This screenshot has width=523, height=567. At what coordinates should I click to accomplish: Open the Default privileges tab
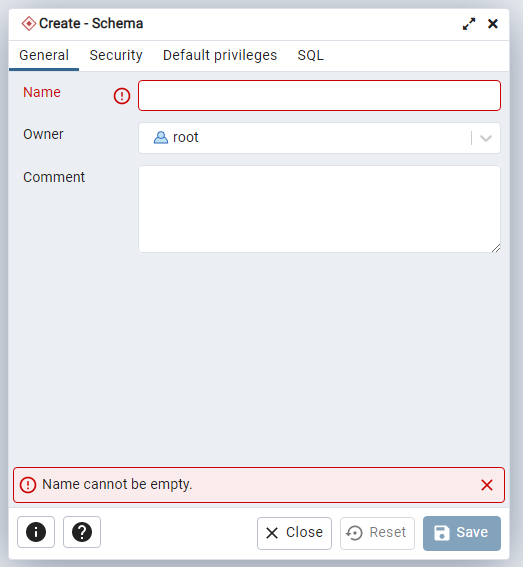[x=220, y=55]
